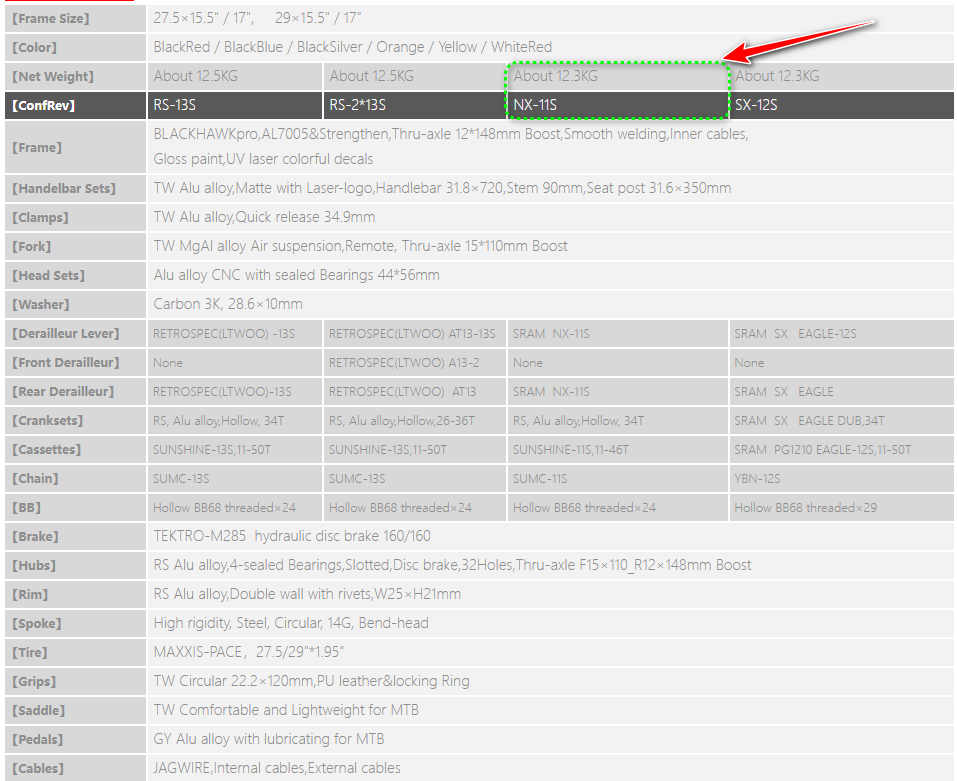957x781 pixels.
Task: Click the [Handelbar Sets] label
Action: pos(64,189)
